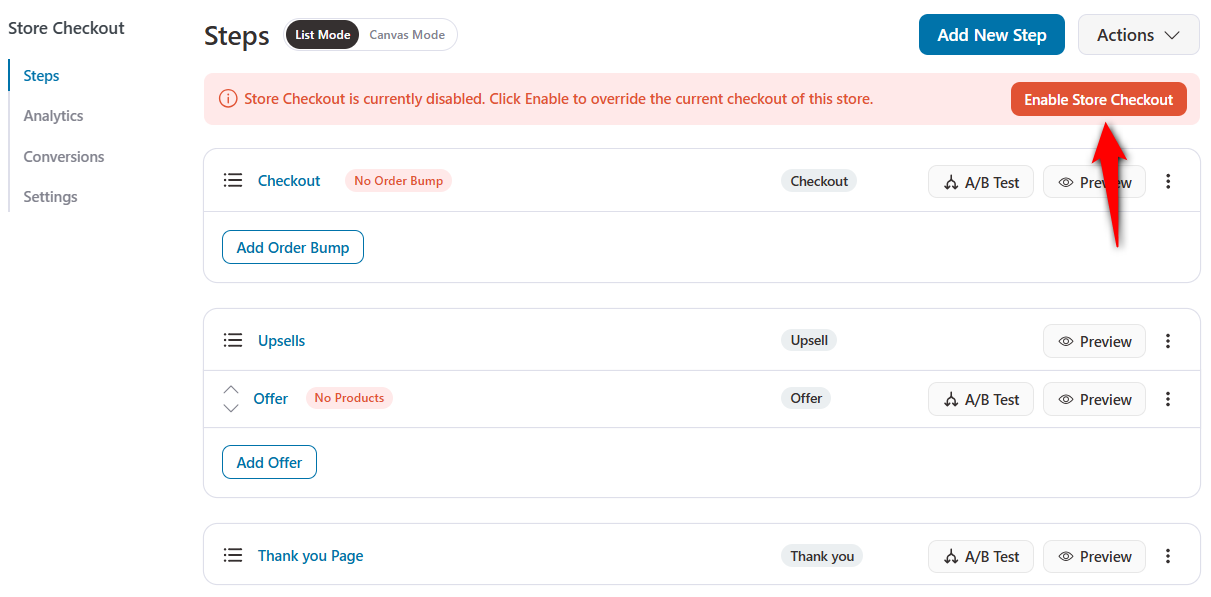The image size is (1211, 597).
Task: Click Enable Store Checkout button
Action: [x=1098, y=100]
